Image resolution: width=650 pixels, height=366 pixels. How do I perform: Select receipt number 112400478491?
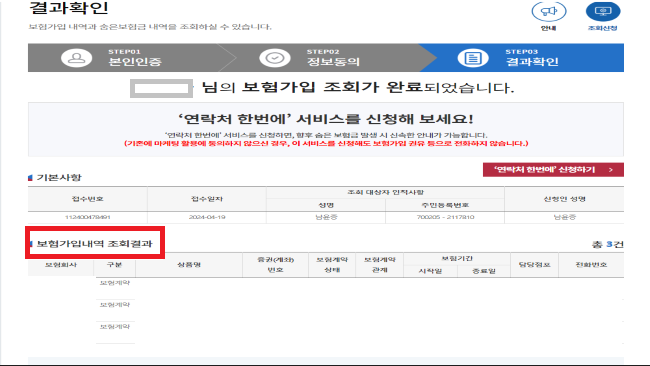pos(87,217)
